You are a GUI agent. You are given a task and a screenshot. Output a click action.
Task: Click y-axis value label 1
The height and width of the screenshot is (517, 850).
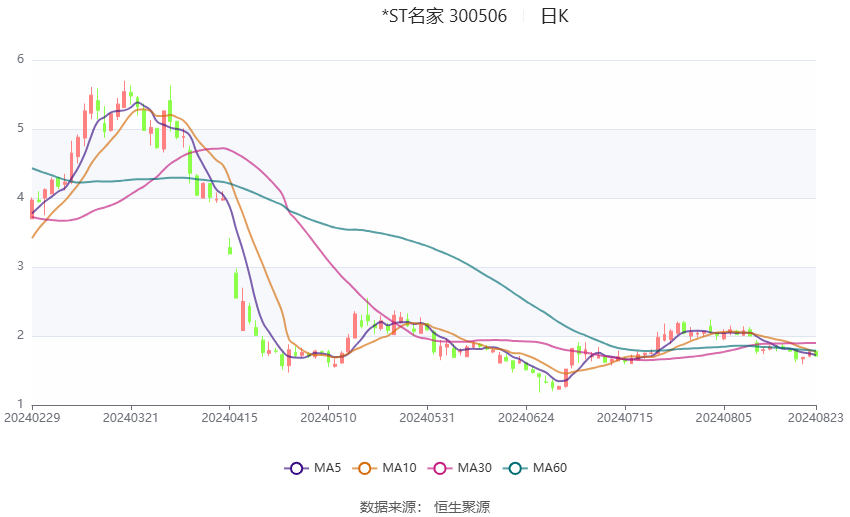click(x=21, y=404)
